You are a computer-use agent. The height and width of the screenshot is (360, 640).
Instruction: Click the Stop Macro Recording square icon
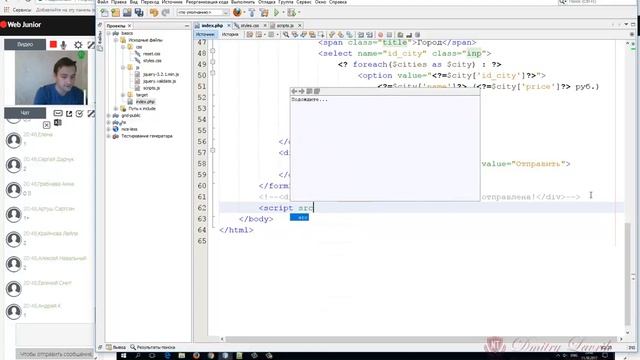389,35
